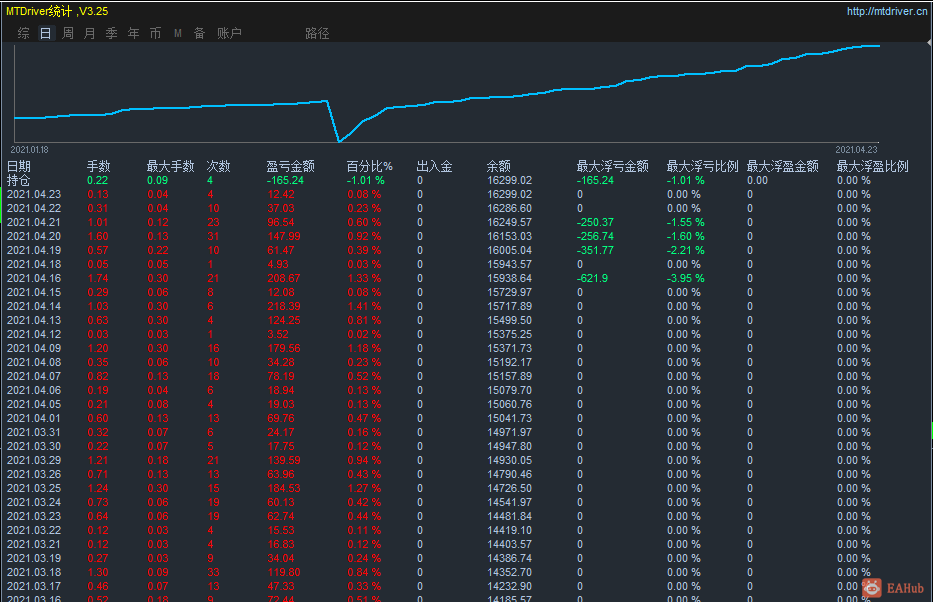This screenshot has width=933, height=603.
Task: Click the -3.95 % floating loss ratio
Action: (685, 278)
